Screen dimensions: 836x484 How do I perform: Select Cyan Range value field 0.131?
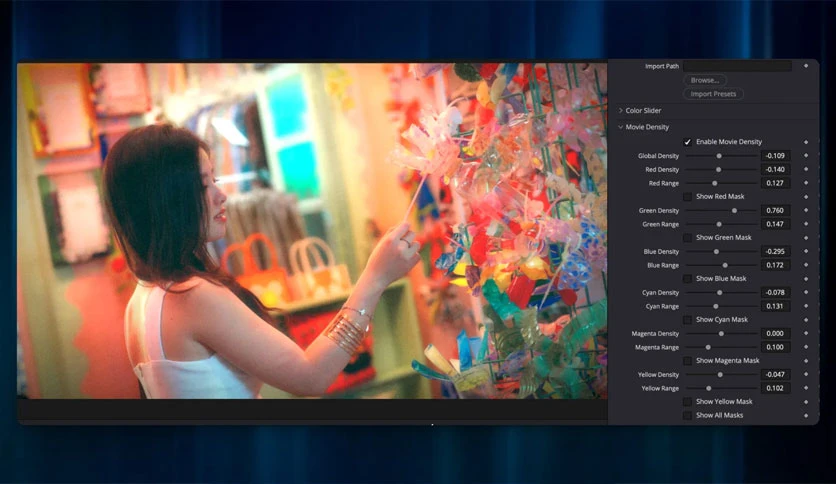click(775, 306)
